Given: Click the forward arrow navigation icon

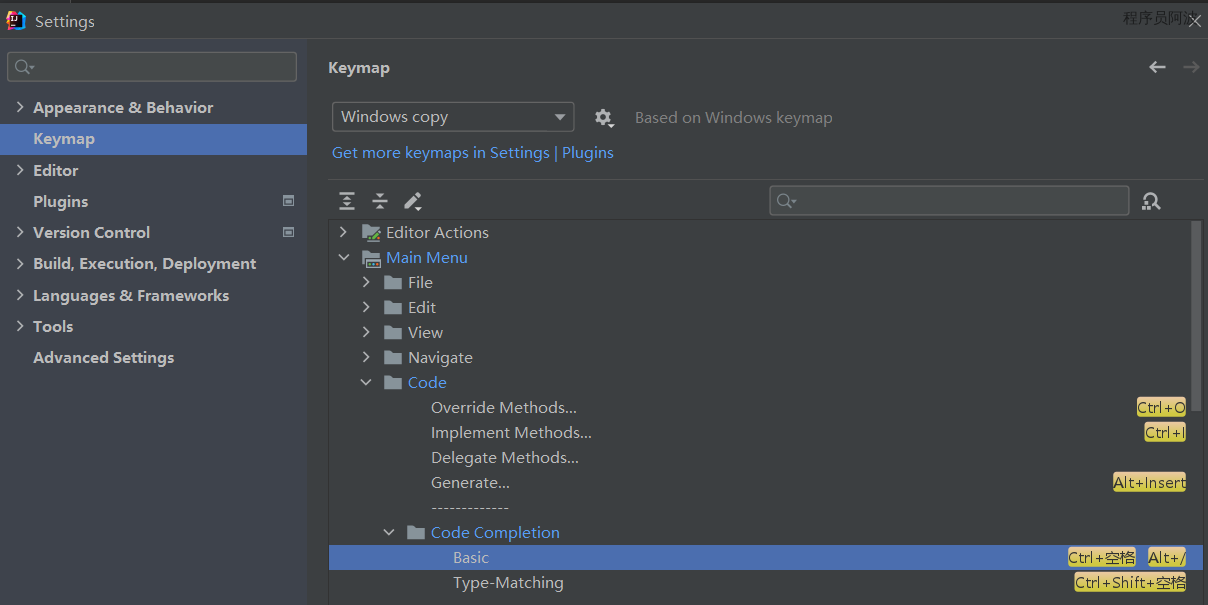Looking at the screenshot, I should (x=1190, y=67).
